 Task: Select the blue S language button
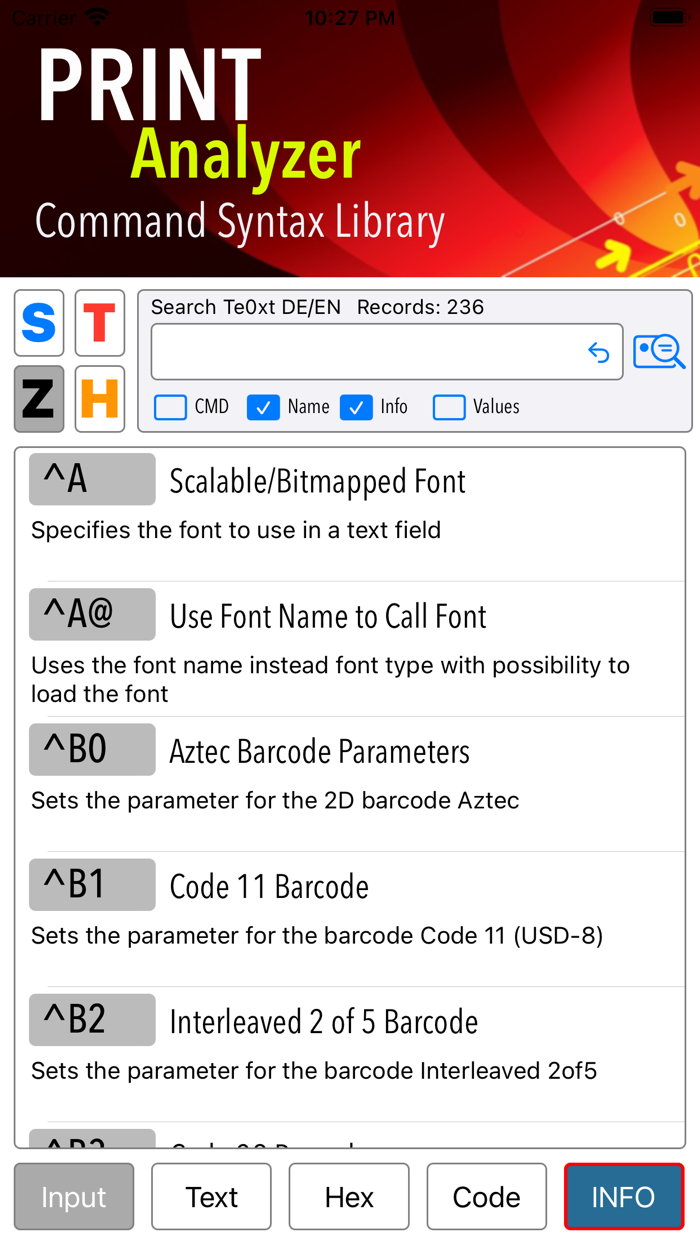(39, 323)
